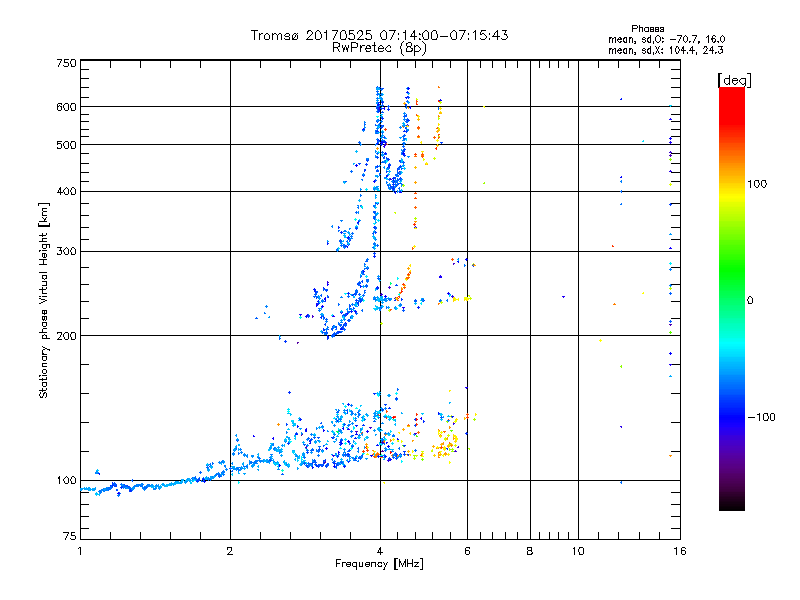Click the x-axis tick label "16"

click(680, 551)
